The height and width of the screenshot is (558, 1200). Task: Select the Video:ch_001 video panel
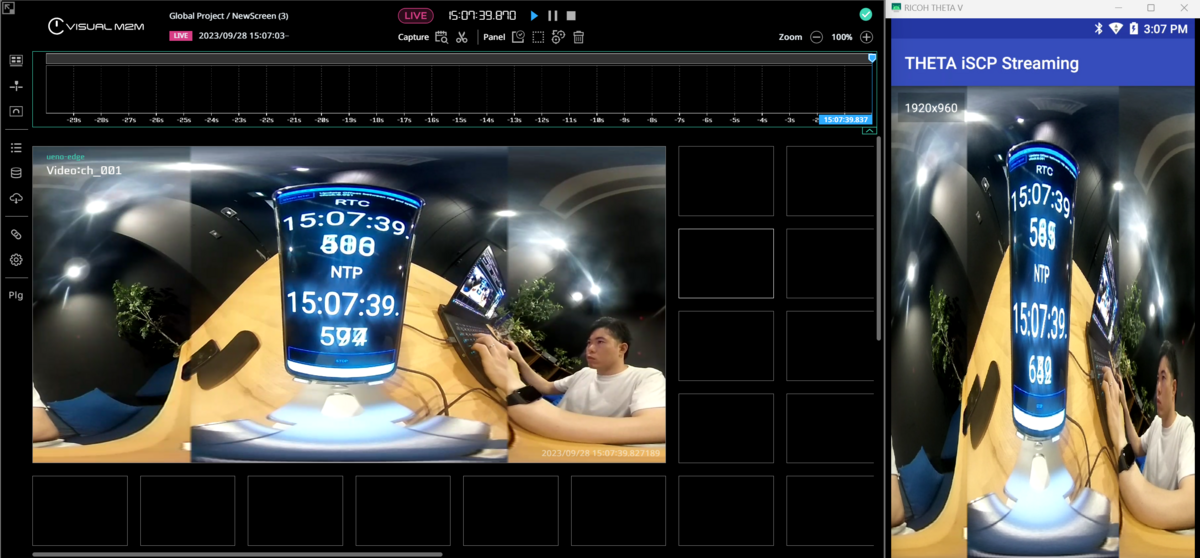(349, 305)
